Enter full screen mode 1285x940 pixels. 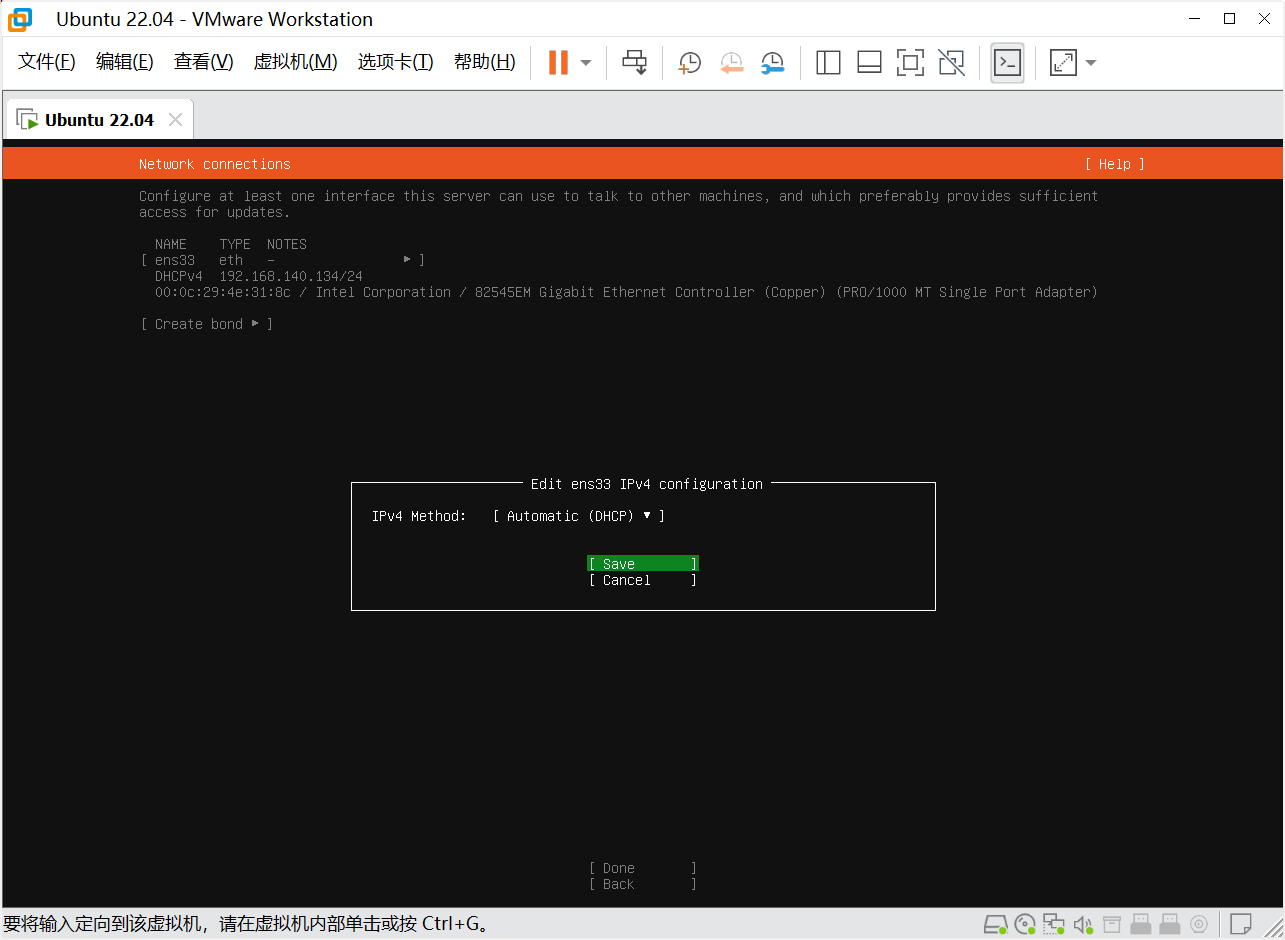coord(910,63)
